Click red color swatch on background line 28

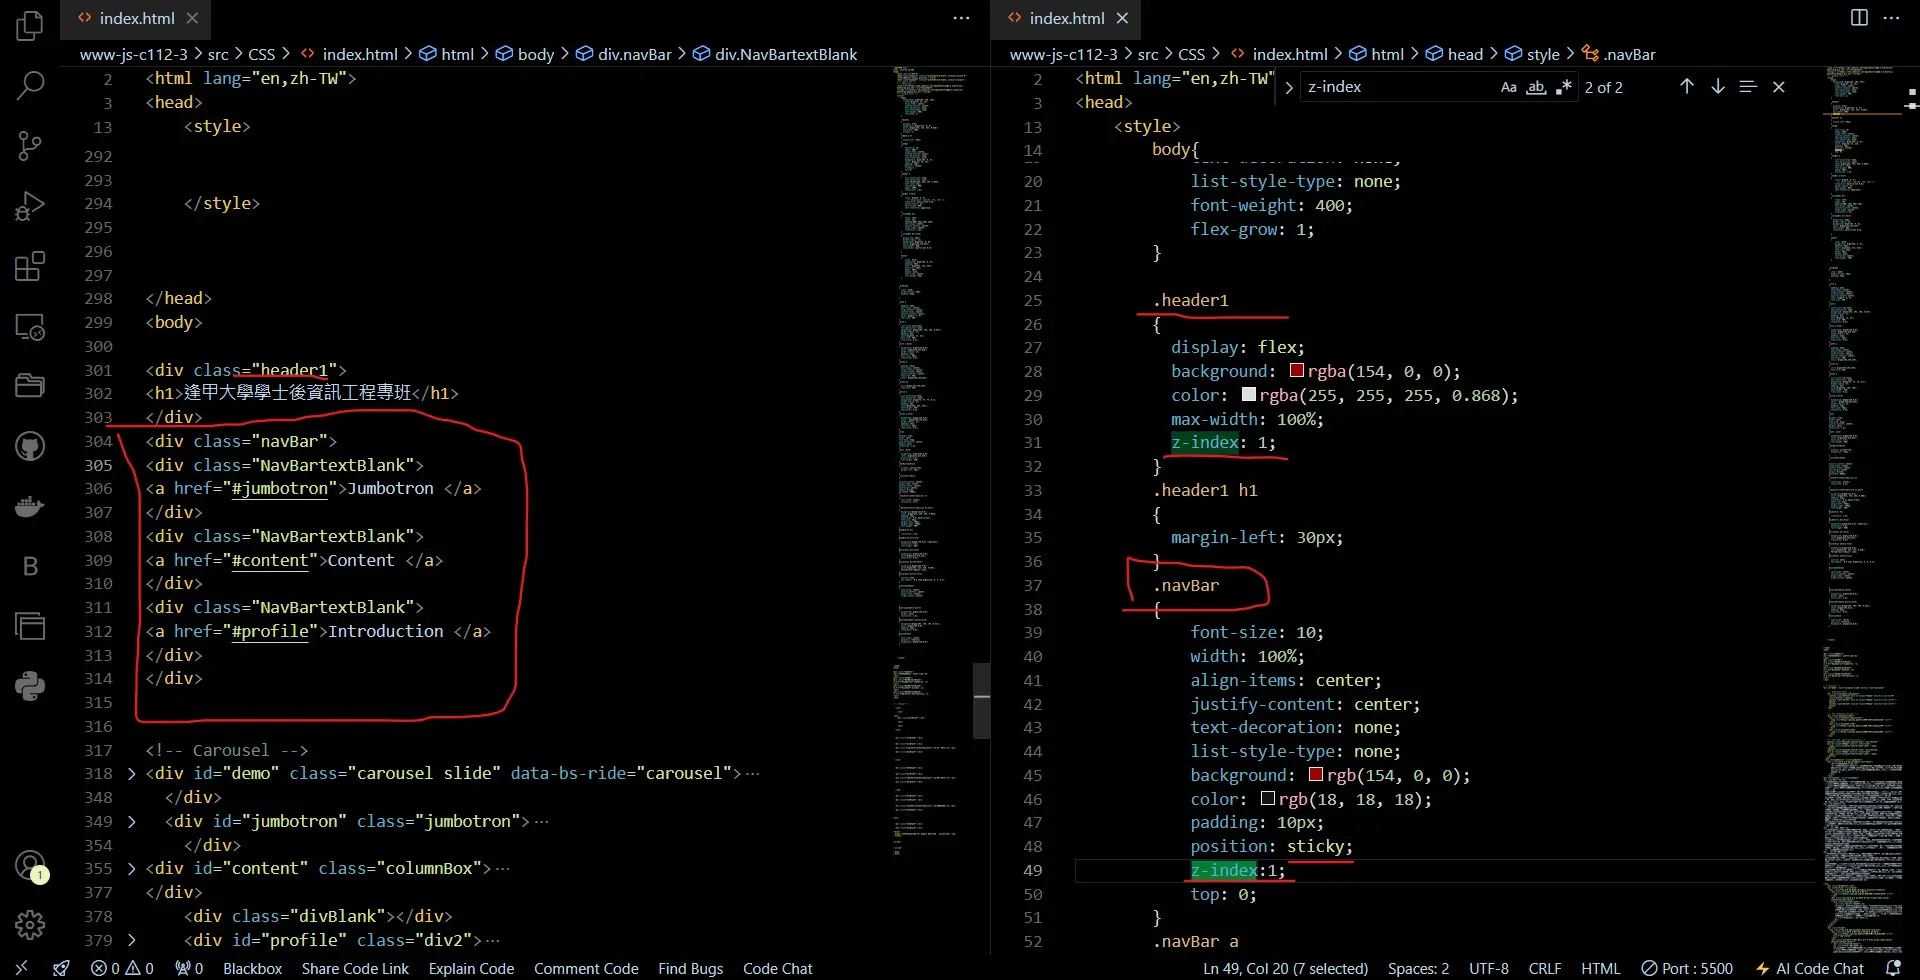[1297, 371]
